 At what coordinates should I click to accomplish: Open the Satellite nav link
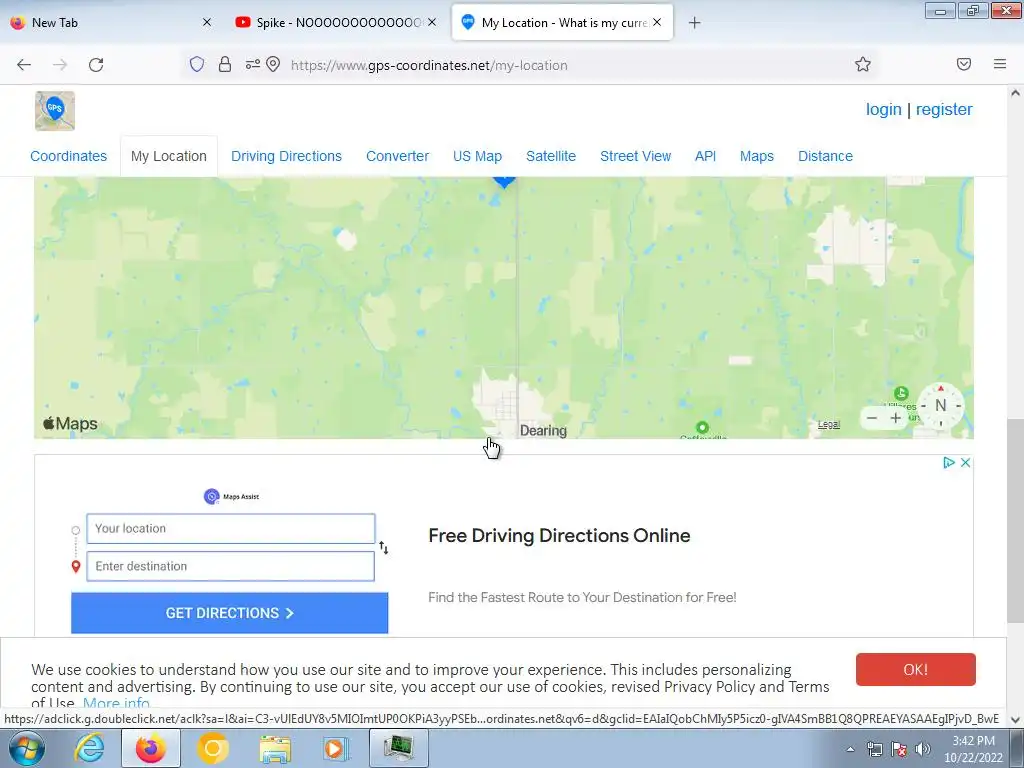[551, 156]
